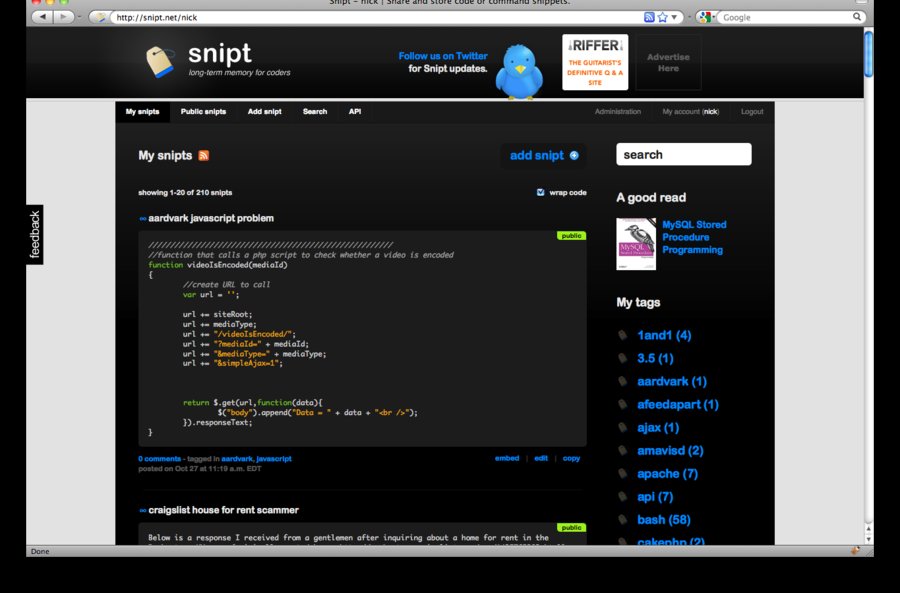900x593 pixels.
Task: Click the tag icon beside bash (58)
Action: (622, 519)
